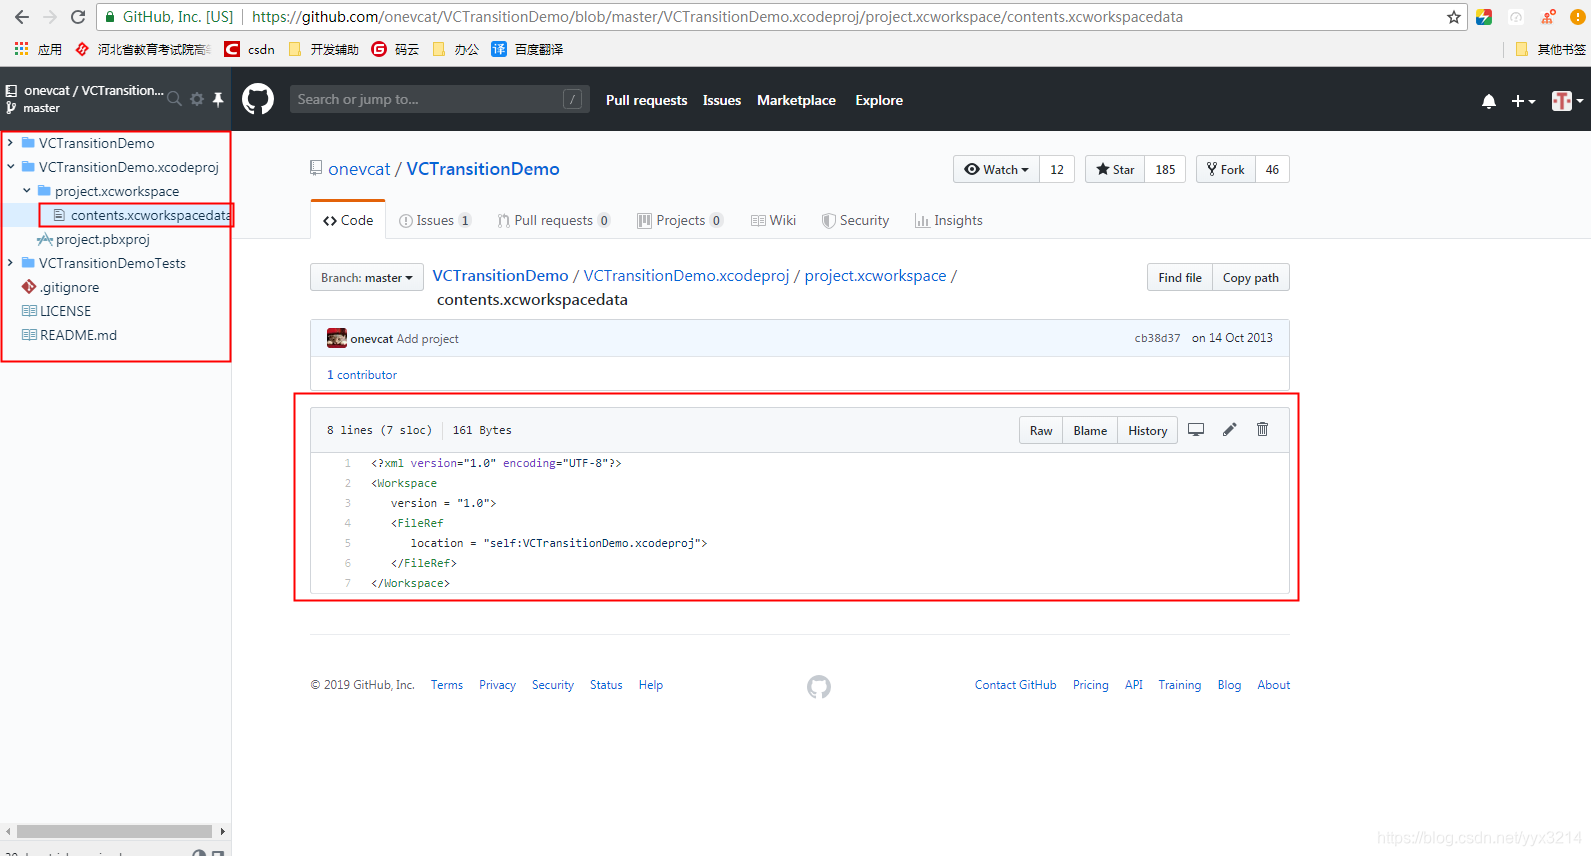The image size is (1591, 856).
Task: Collapse VCTransitionDemo.xcodeproj folder in tree
Action: [10, 167]
